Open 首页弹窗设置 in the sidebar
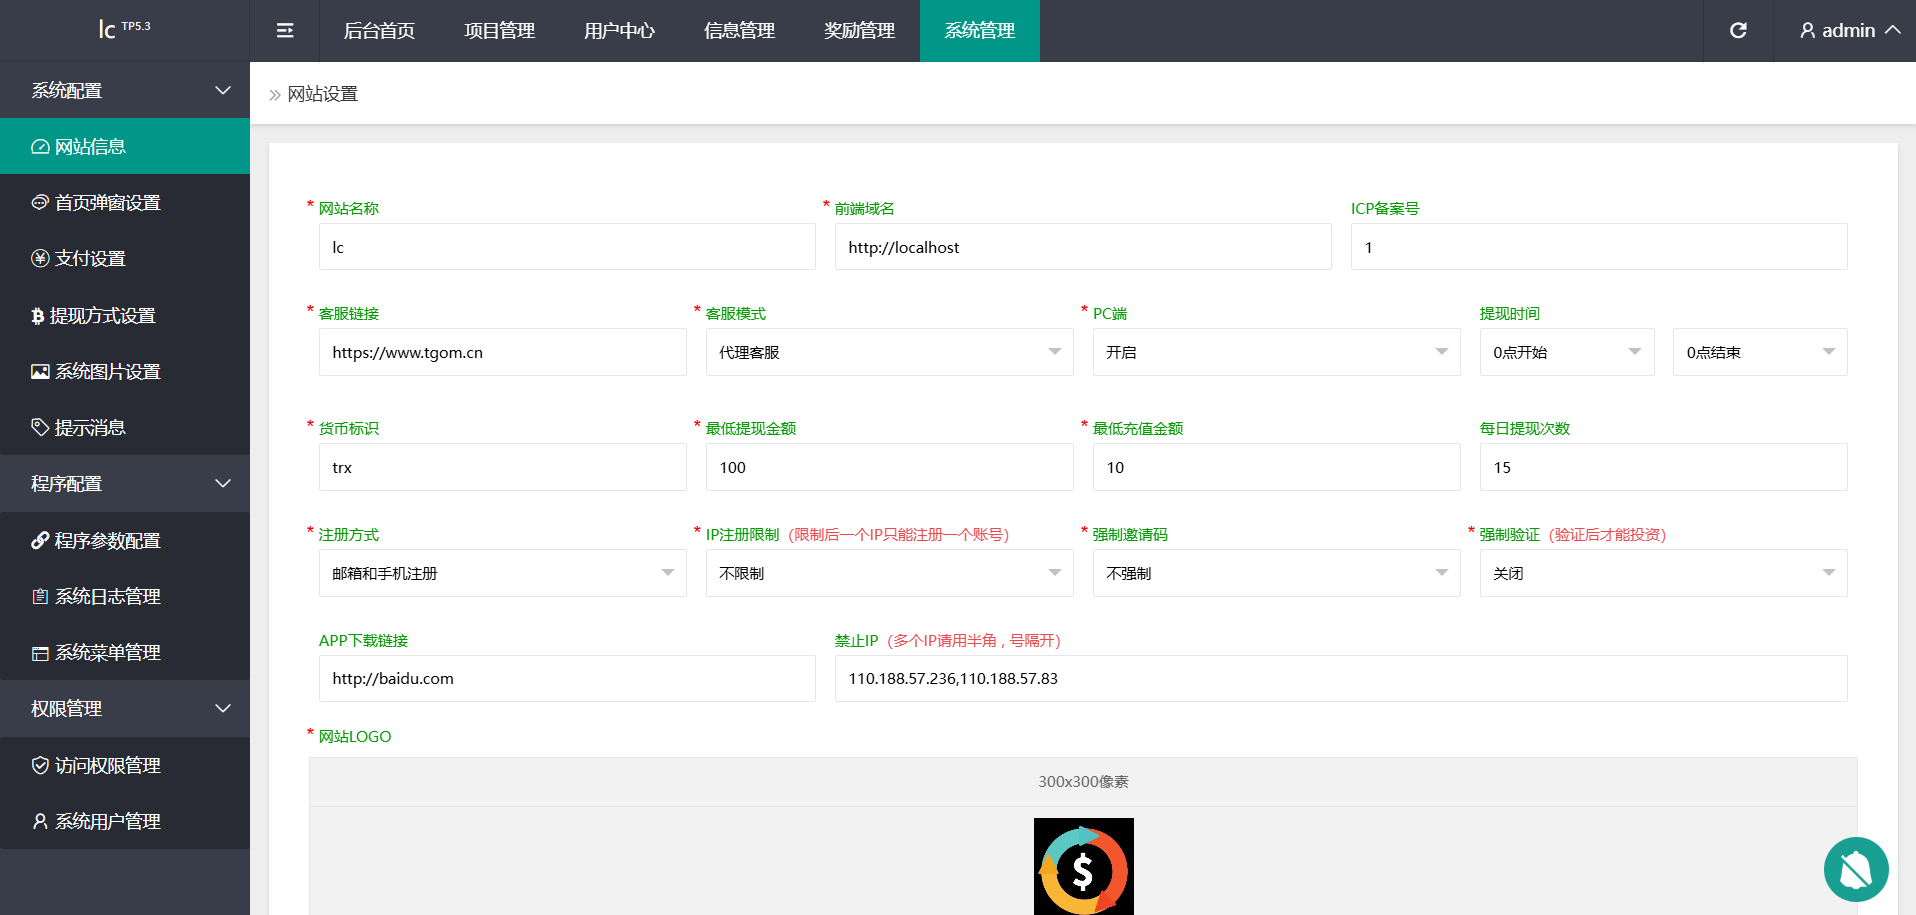Screen dimensions: 1916x915 click(x=107, y=203)
